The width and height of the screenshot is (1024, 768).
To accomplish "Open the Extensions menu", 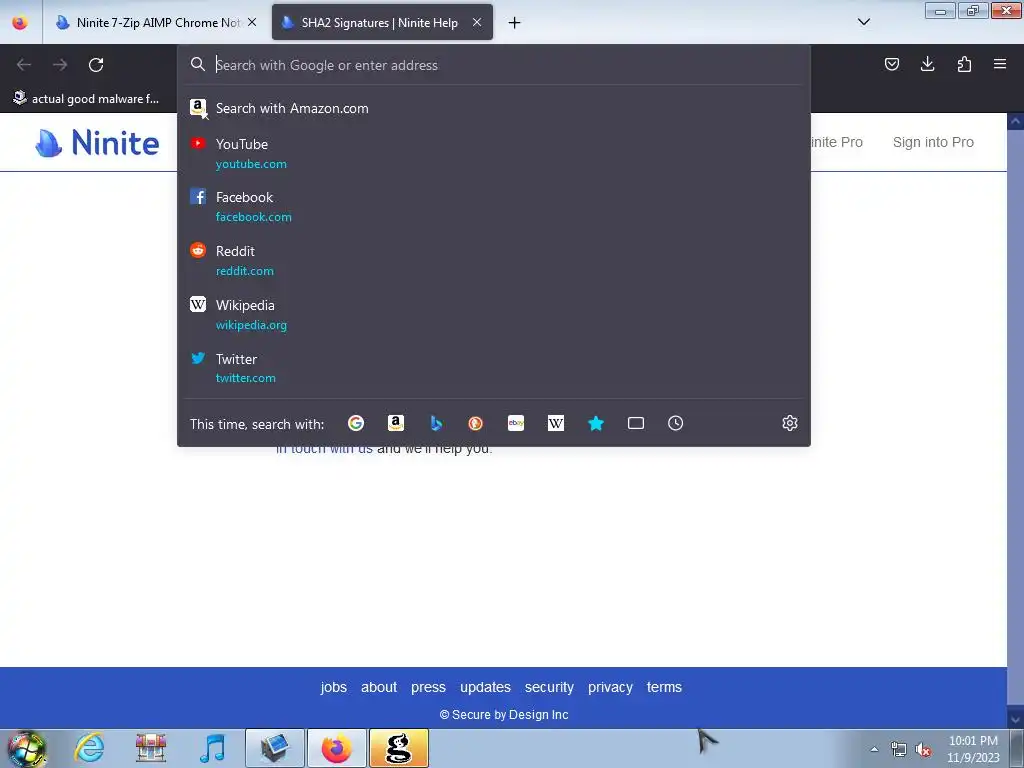I will [x=964, y=64].
